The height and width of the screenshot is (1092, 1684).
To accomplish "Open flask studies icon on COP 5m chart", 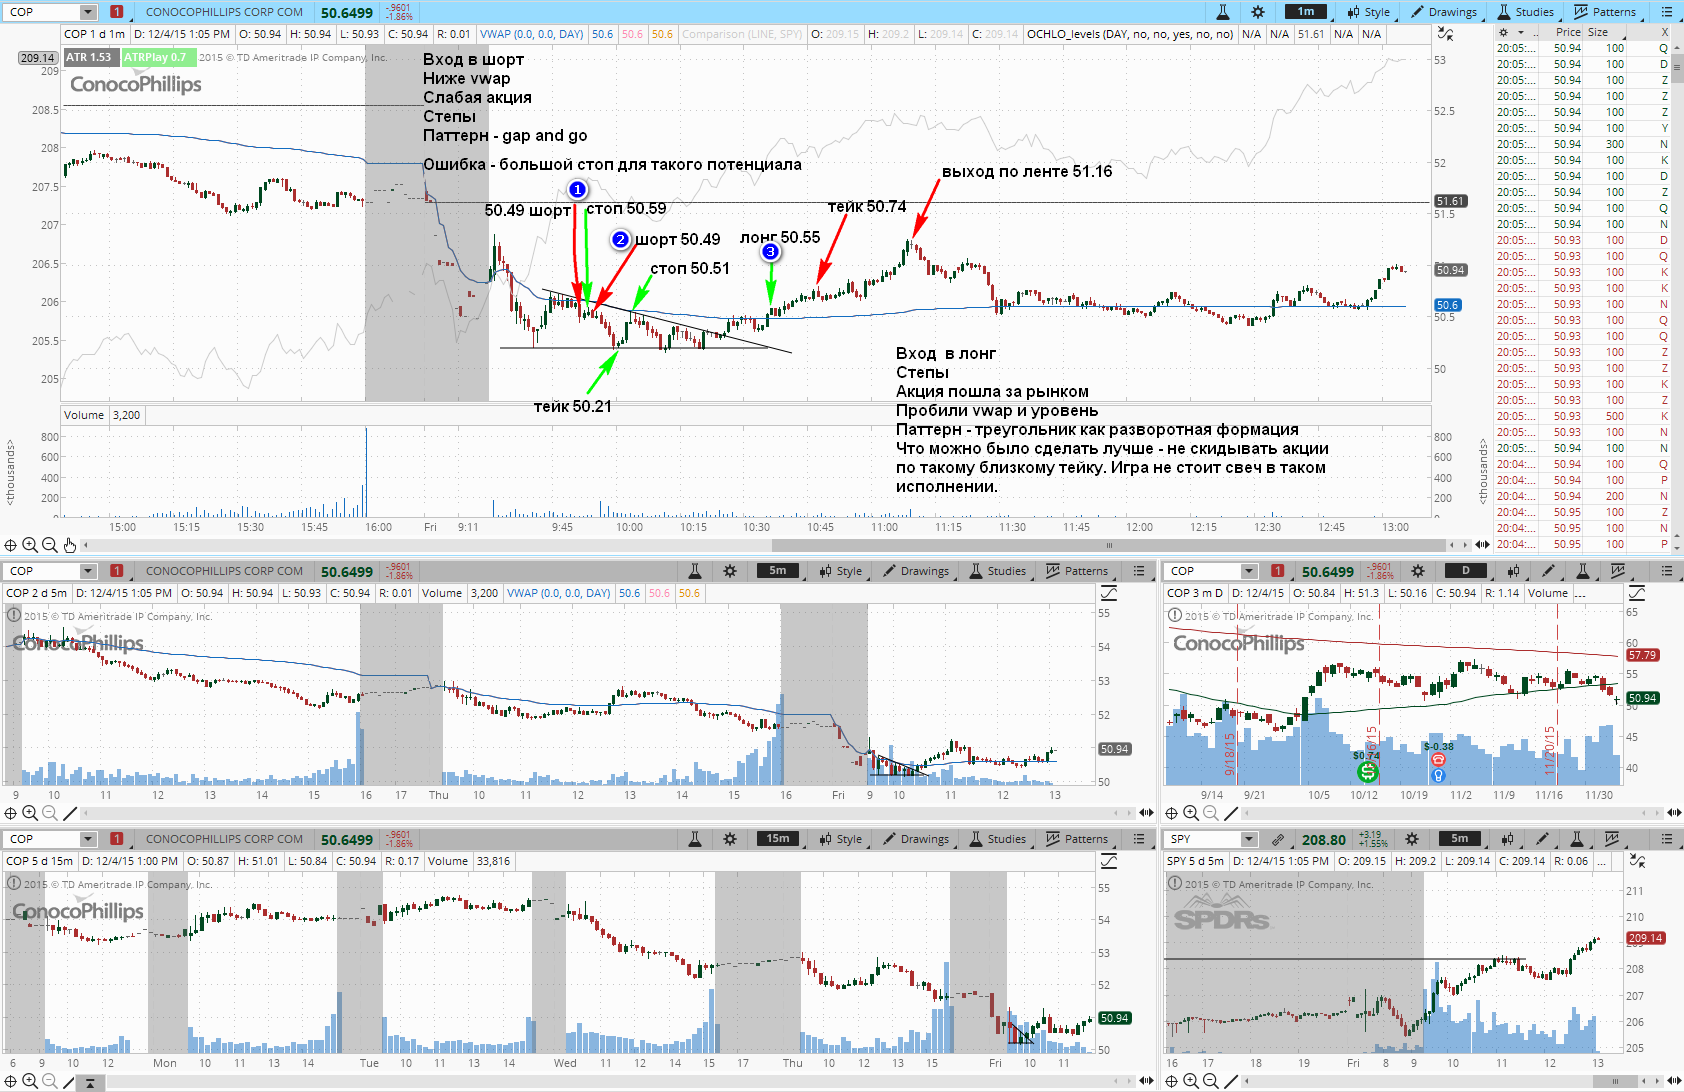I will click(694, 571).
